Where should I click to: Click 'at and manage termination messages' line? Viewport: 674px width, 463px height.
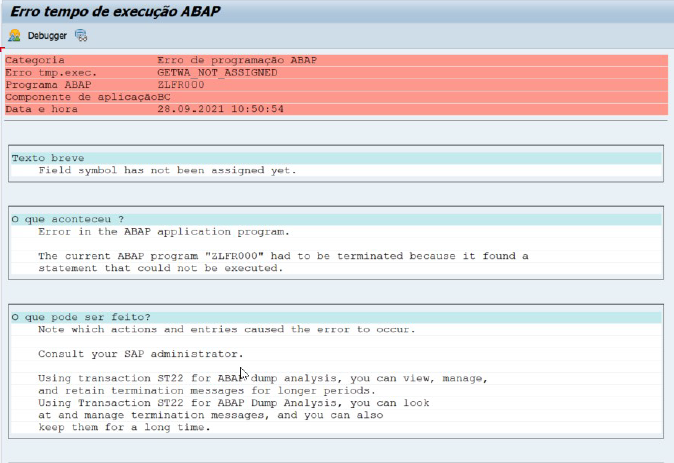[x=211, y=415]
